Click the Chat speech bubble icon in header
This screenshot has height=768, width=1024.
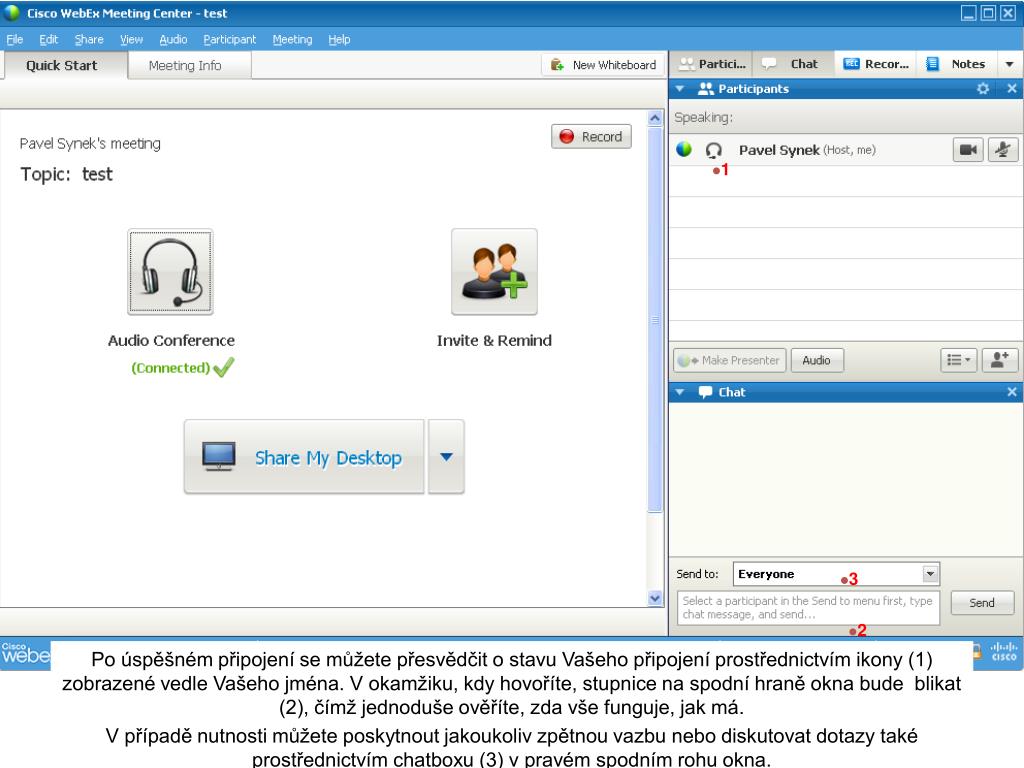click(x=705, y=392)
